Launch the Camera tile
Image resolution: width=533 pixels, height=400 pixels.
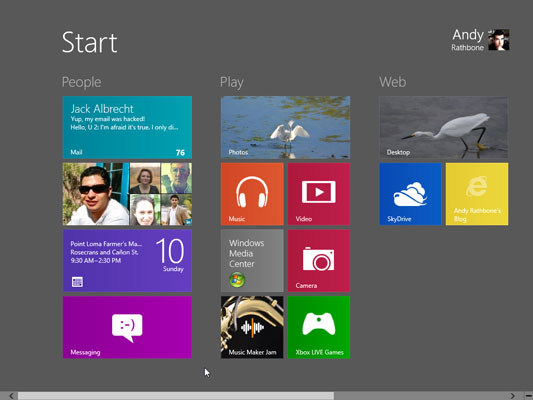click(x=319, y=261)
